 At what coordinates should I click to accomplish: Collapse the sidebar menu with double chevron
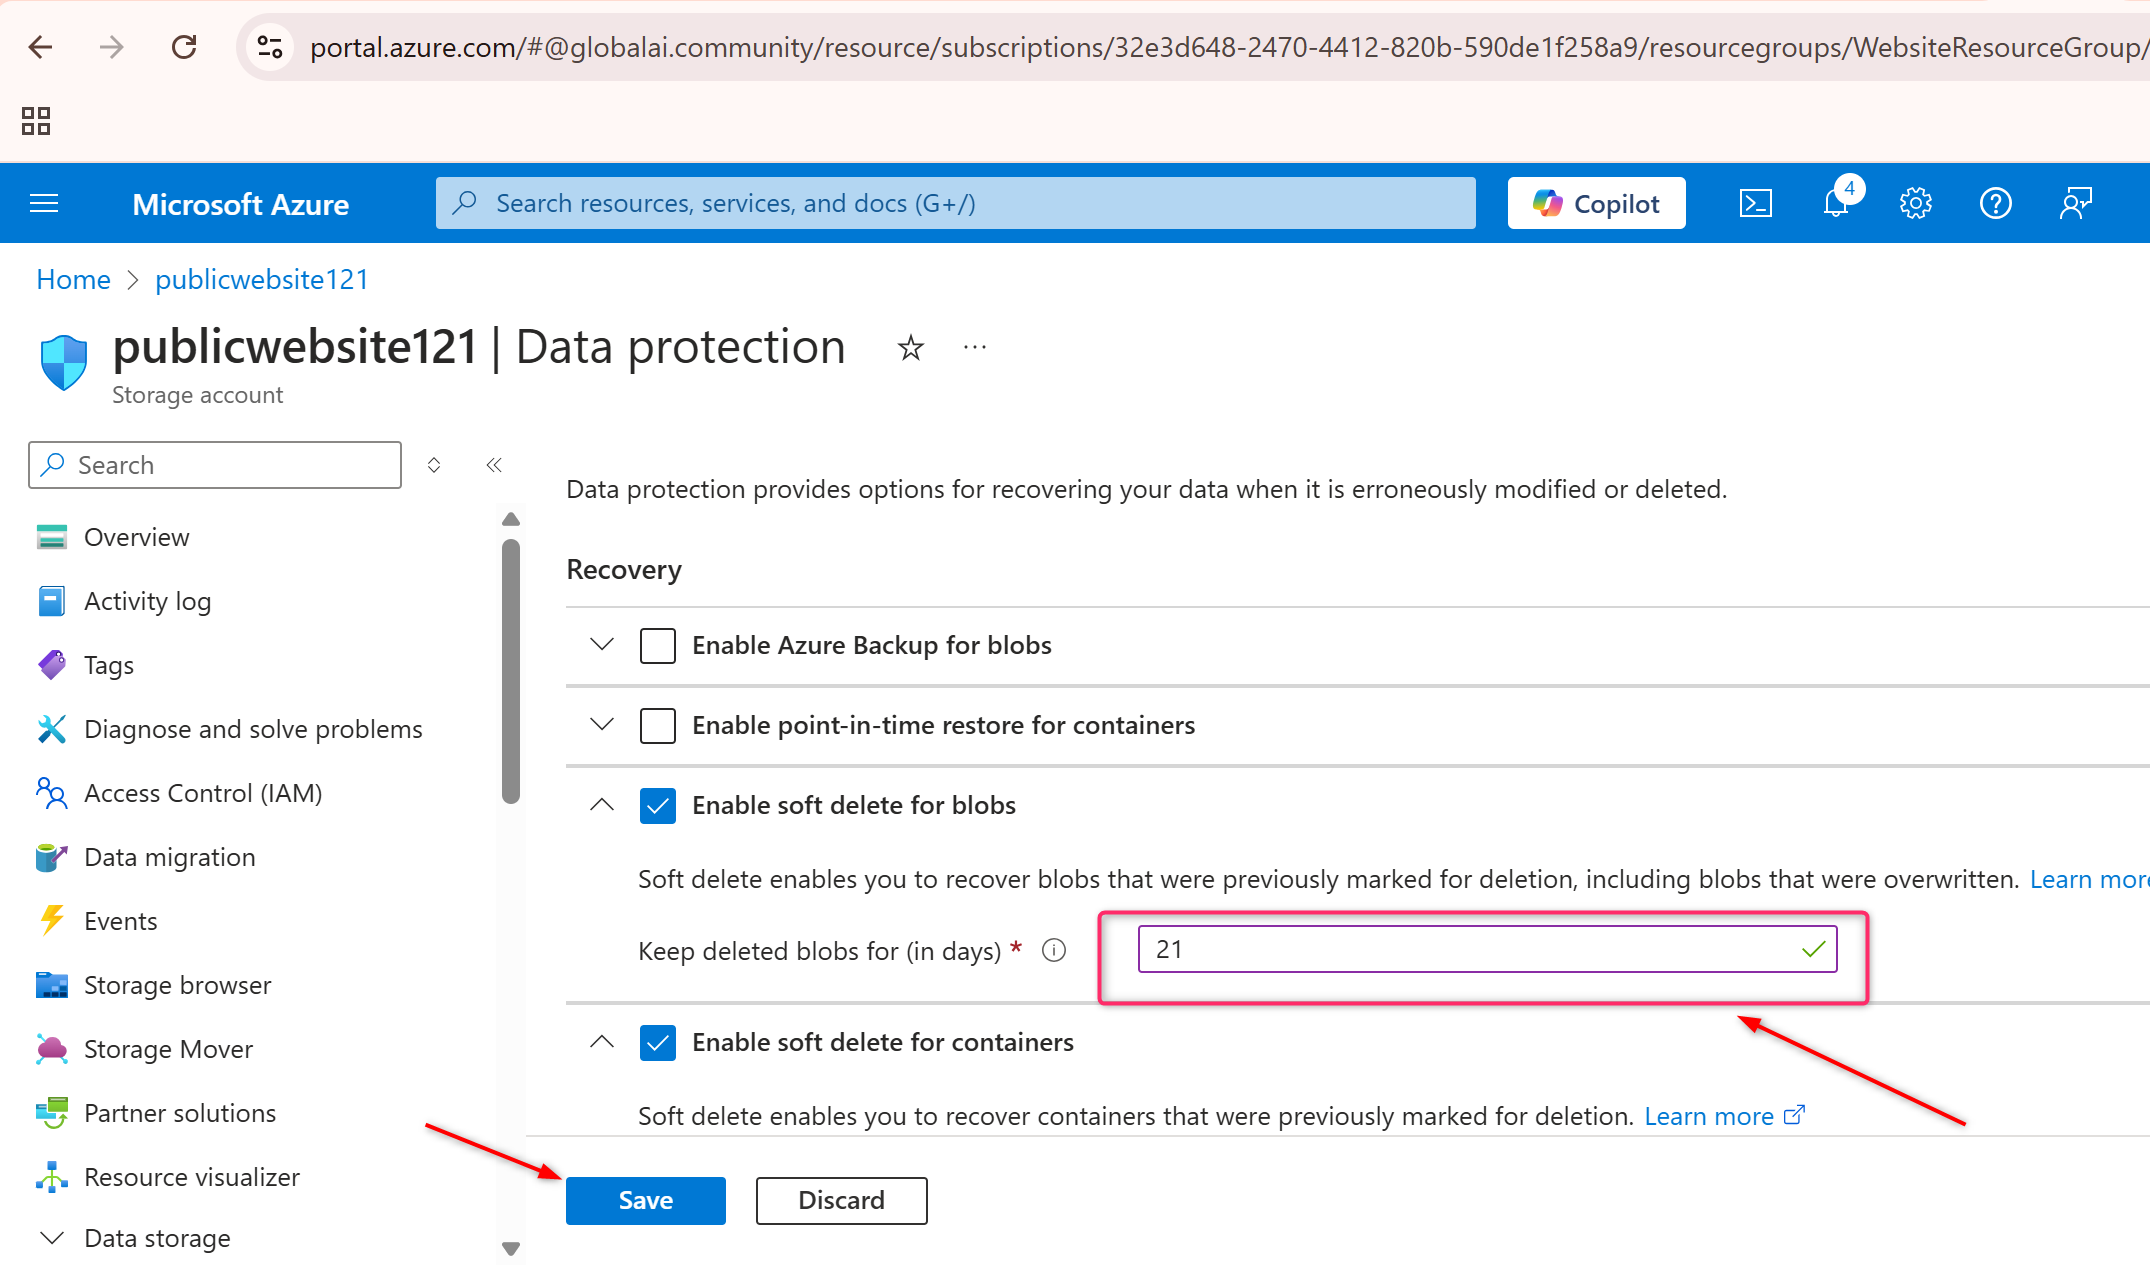pos(494,465)
